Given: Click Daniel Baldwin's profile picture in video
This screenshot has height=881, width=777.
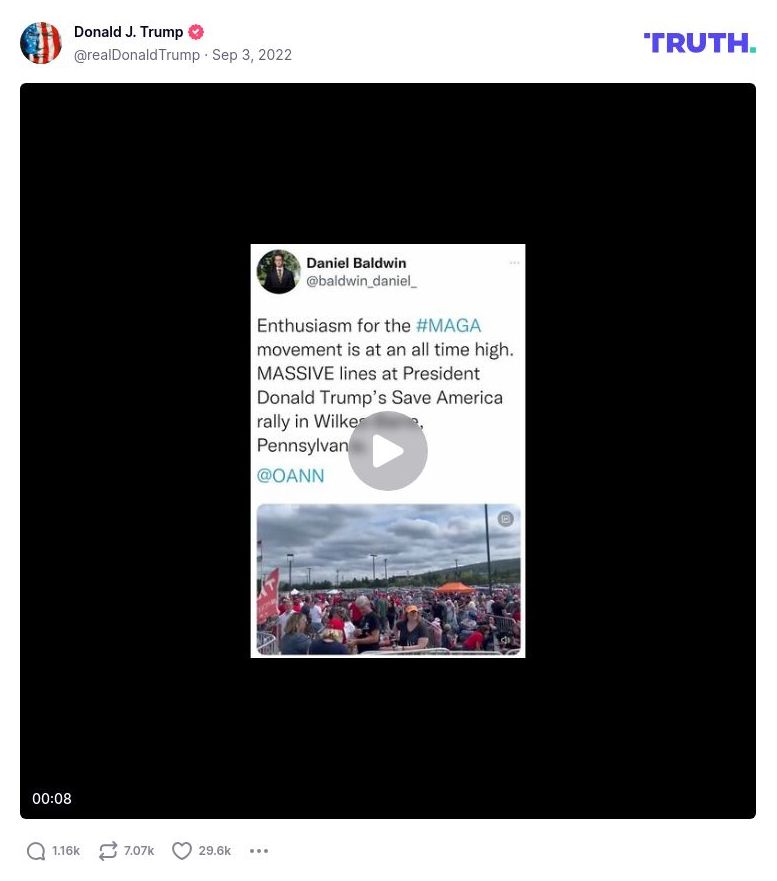Looking at the screenshot, I should click(x=279, y=271).
